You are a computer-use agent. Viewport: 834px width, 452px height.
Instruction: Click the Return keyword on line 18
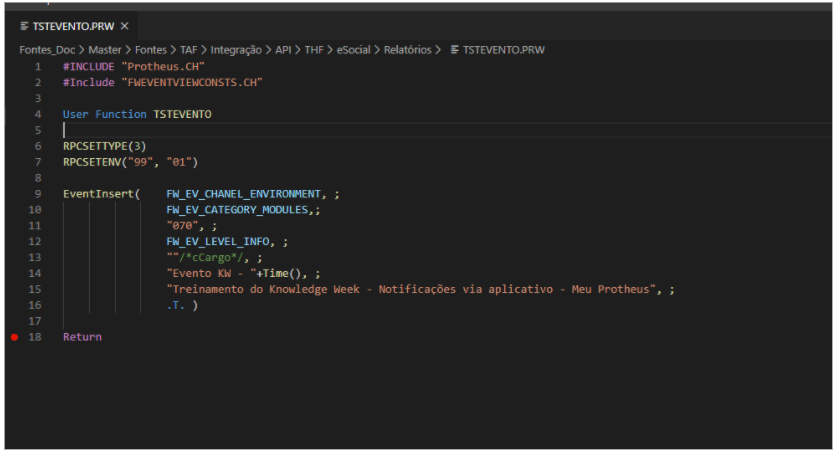[x=82, y=337]
